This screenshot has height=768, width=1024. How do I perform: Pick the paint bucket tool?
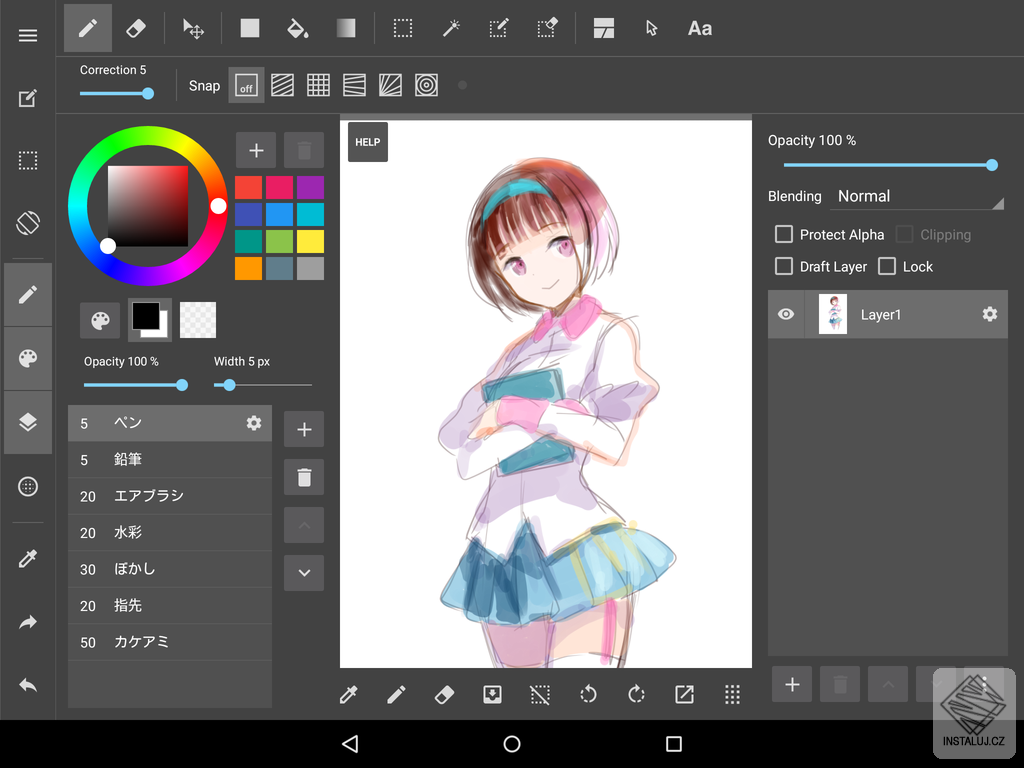(298, 29)
